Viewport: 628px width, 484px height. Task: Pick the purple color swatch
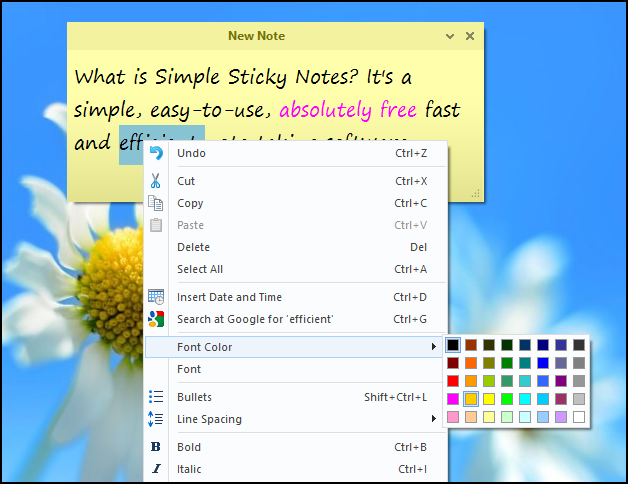561,381
